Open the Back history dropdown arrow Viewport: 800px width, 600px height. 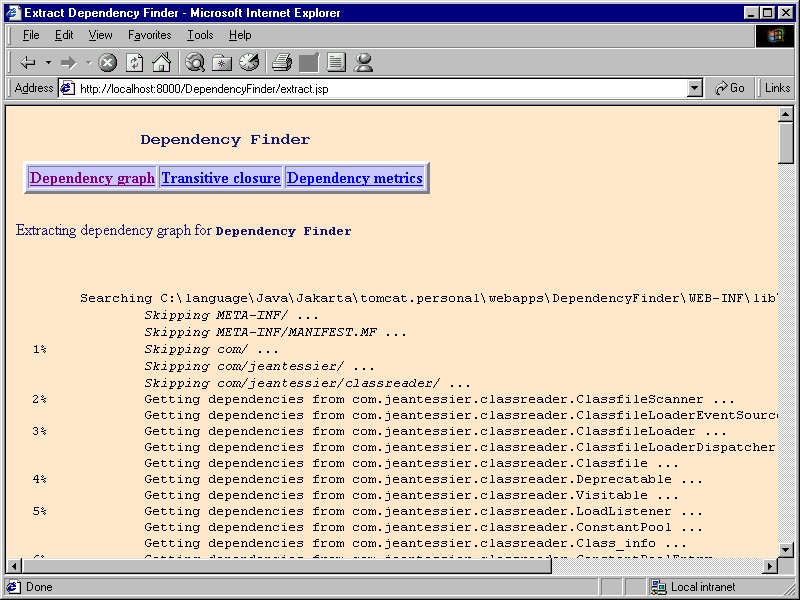tap(48, 63)
